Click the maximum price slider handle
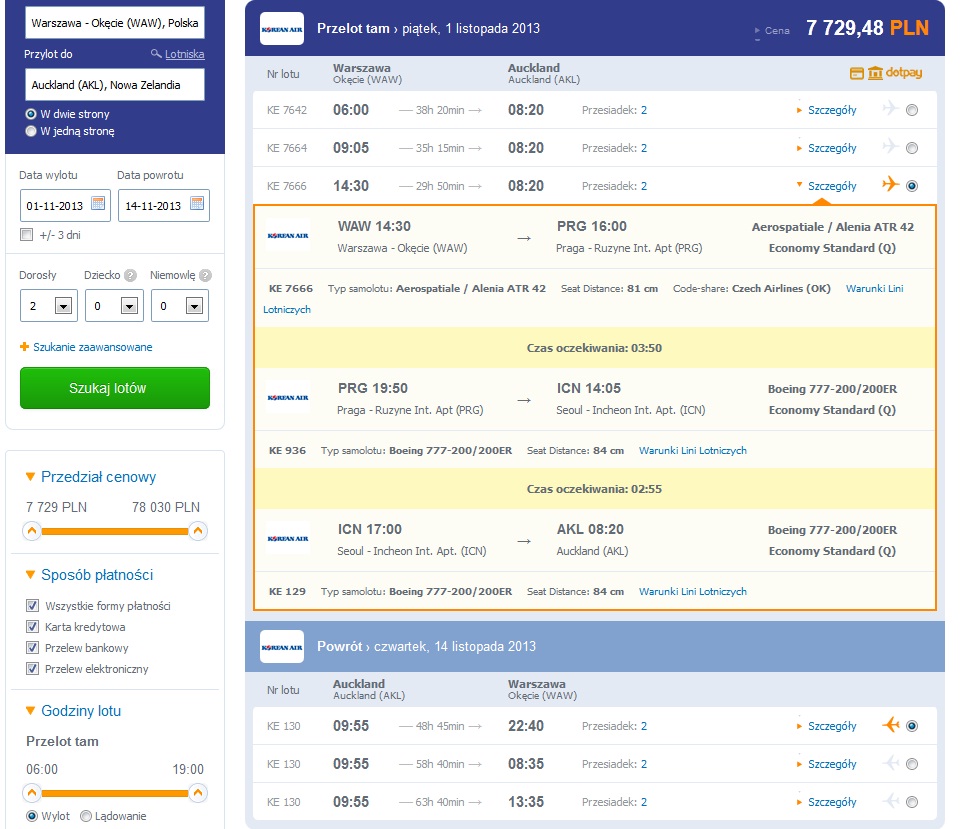 (x=198, y=531)
